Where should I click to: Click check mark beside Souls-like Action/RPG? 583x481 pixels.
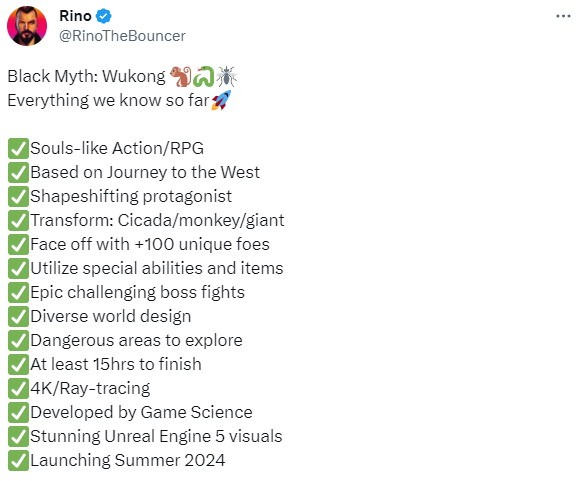click(18, 149)
